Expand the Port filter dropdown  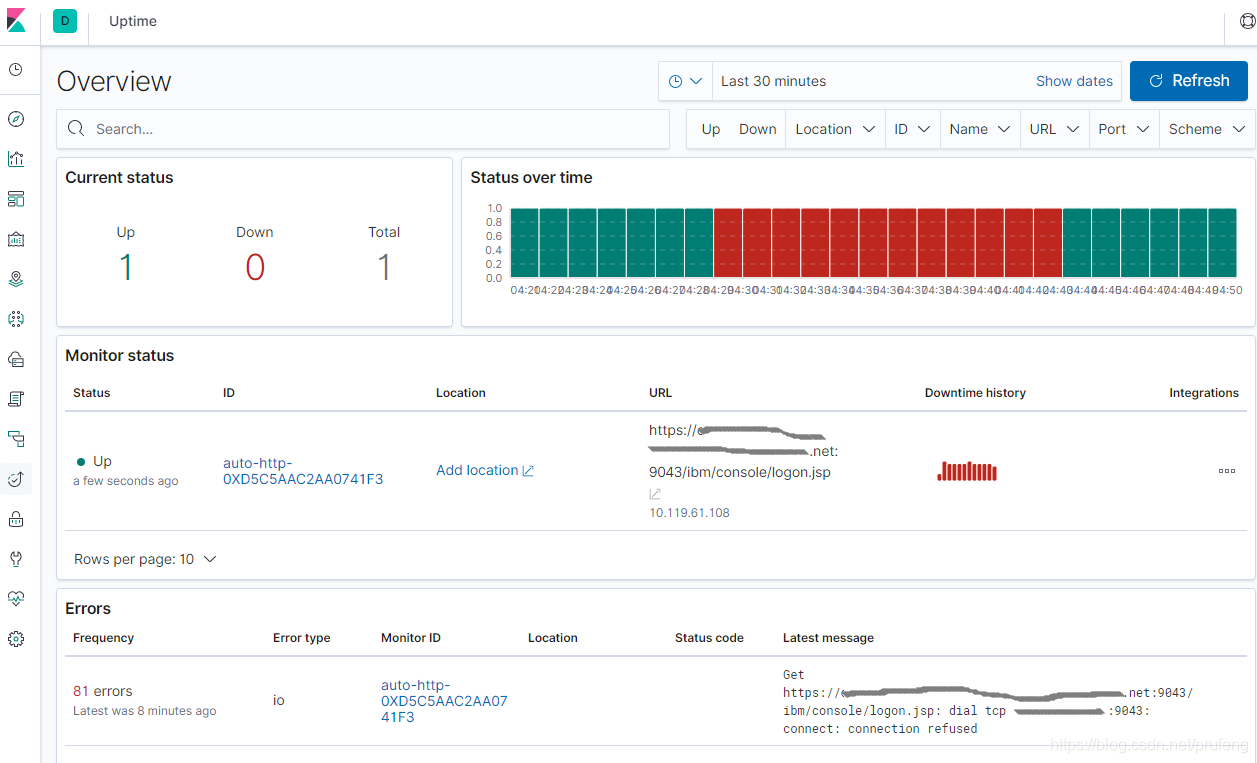coord(1123,128)
